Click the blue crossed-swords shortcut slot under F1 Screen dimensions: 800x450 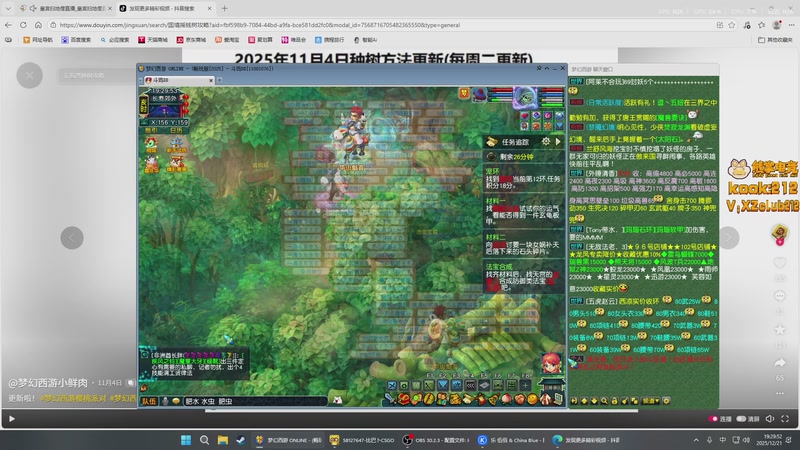[x=392, y=386]
